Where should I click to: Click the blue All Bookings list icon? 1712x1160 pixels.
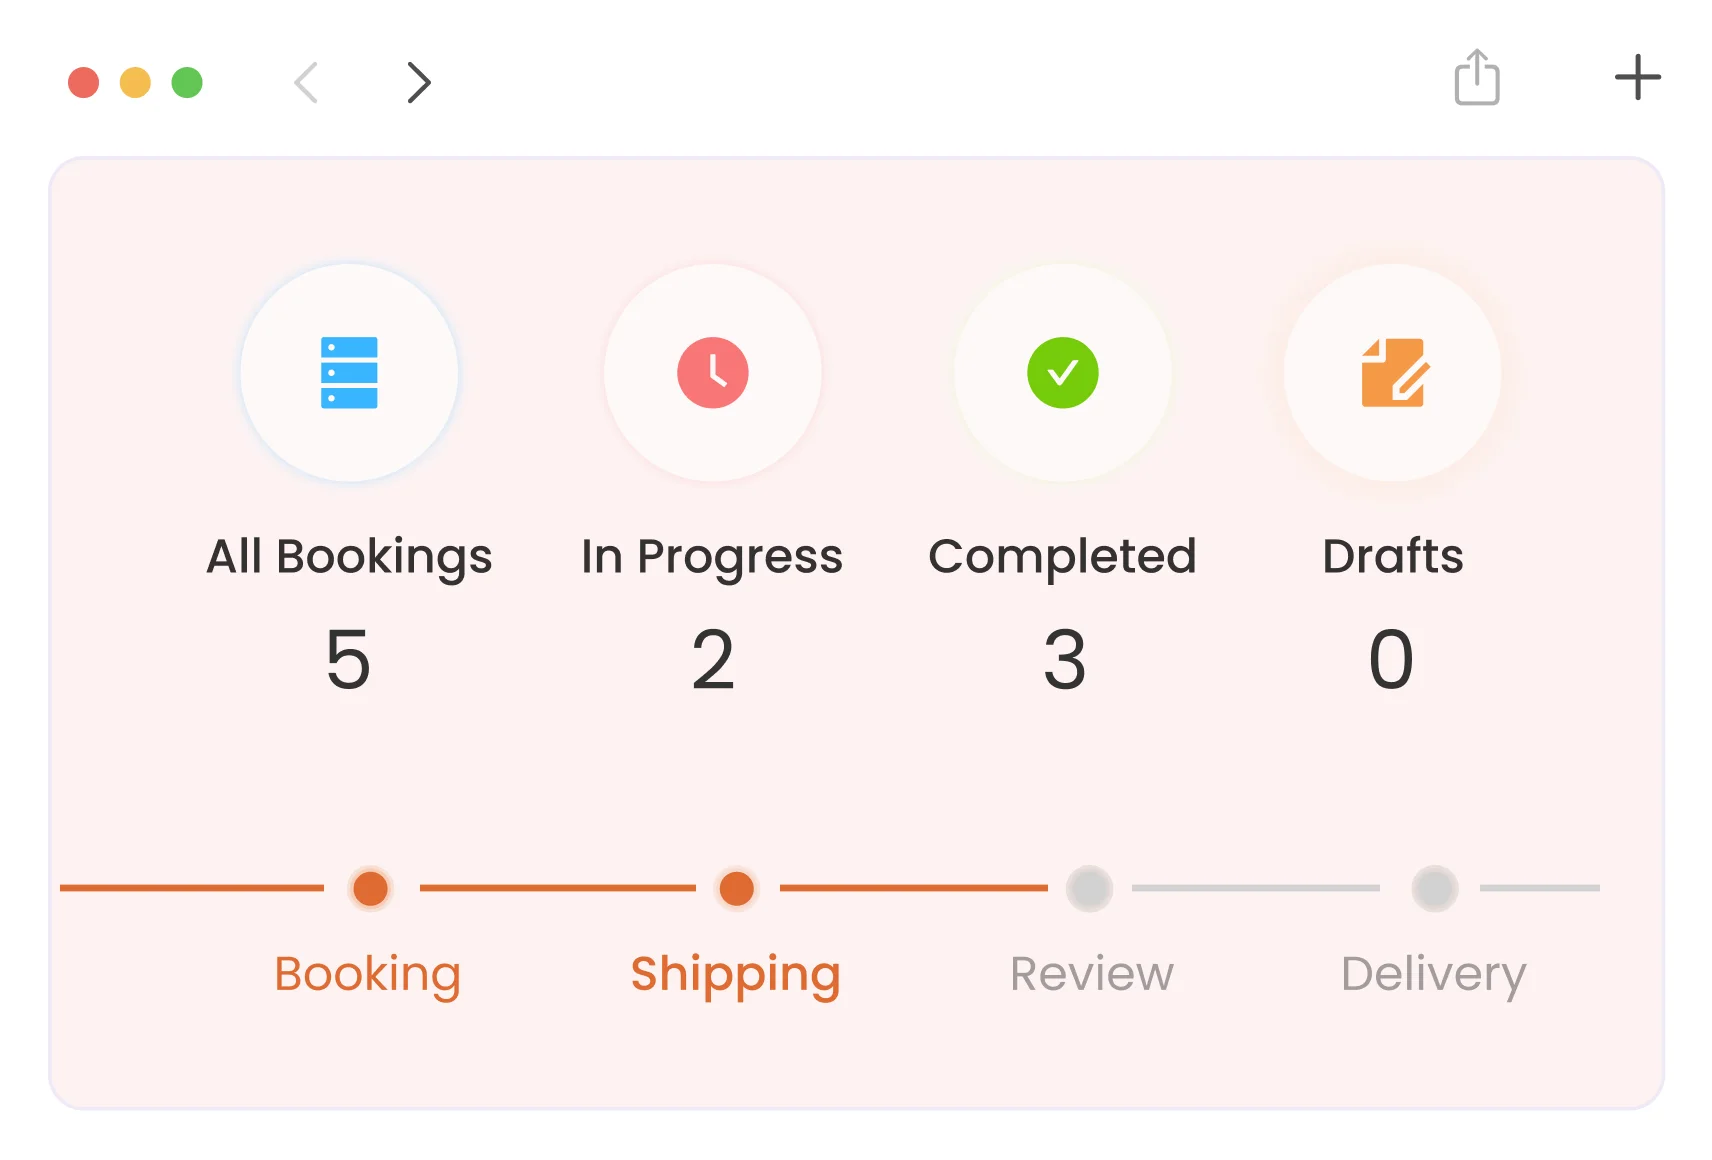point(349,373)
